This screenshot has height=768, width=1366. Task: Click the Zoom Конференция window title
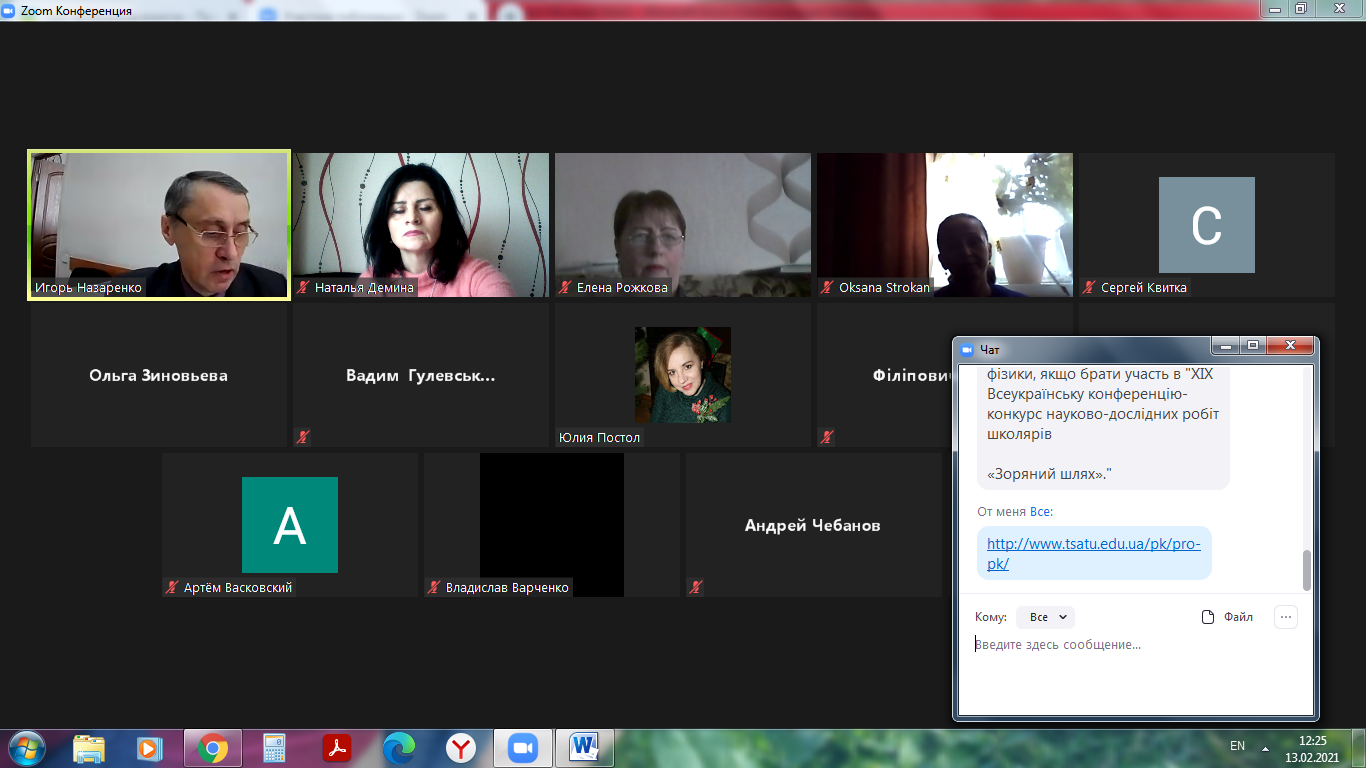[x=75, y=10]
